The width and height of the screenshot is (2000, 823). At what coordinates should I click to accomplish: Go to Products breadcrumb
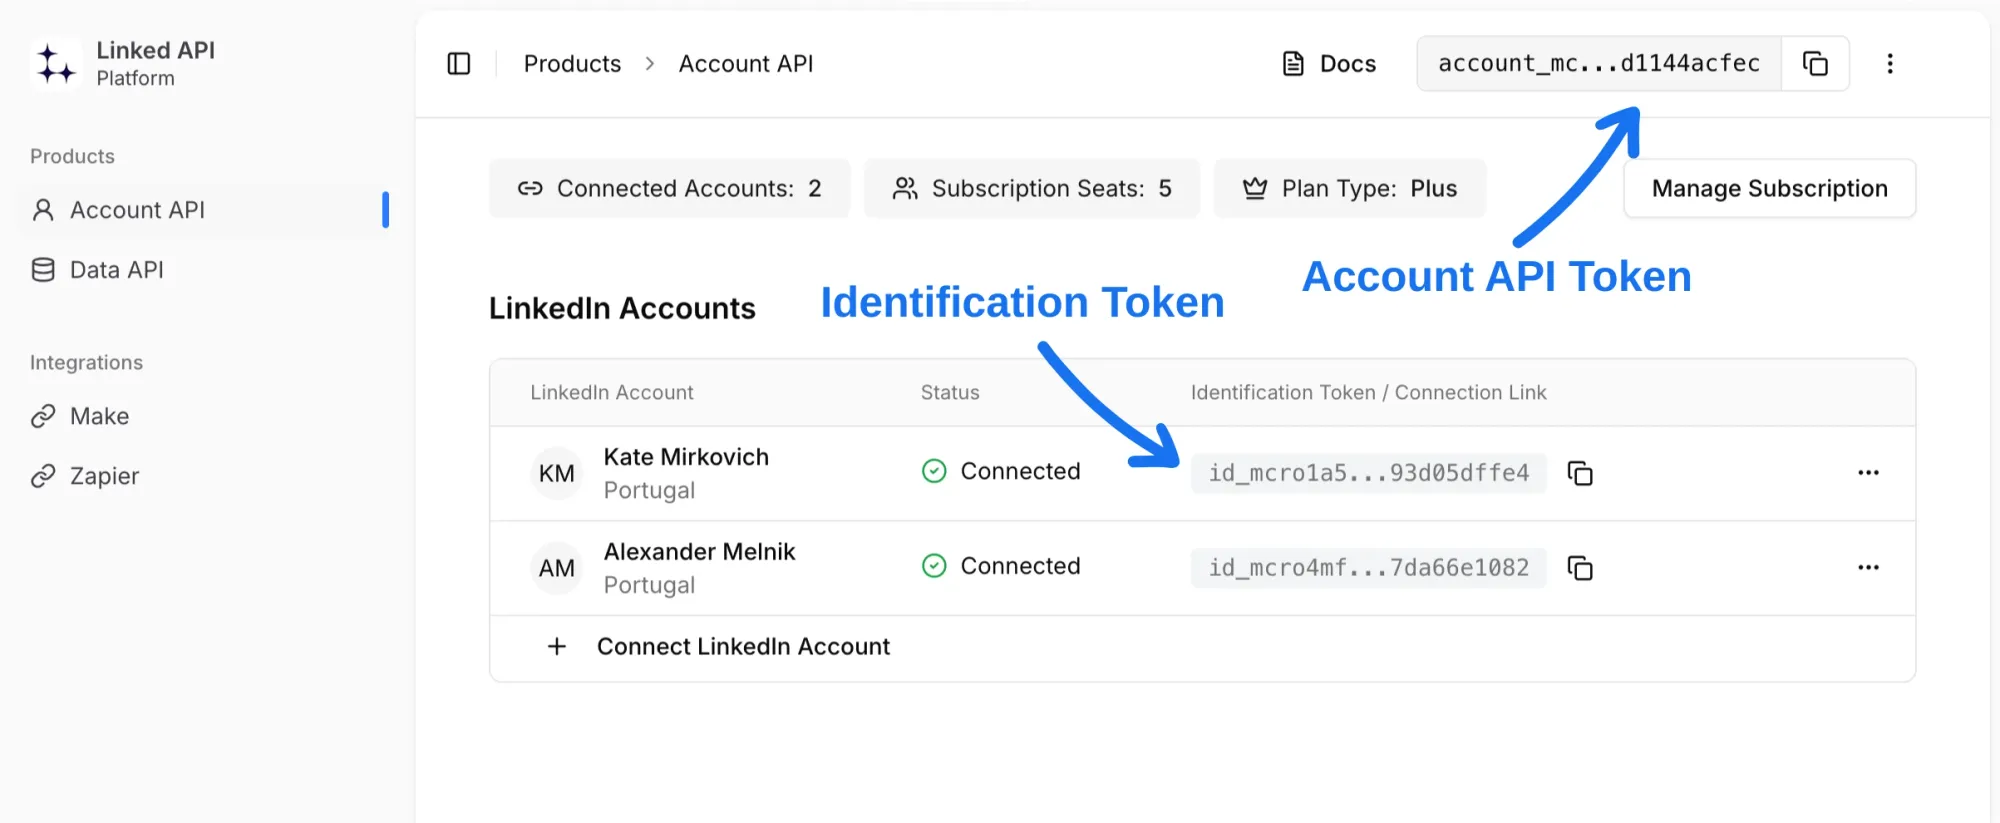click(572, 64)
